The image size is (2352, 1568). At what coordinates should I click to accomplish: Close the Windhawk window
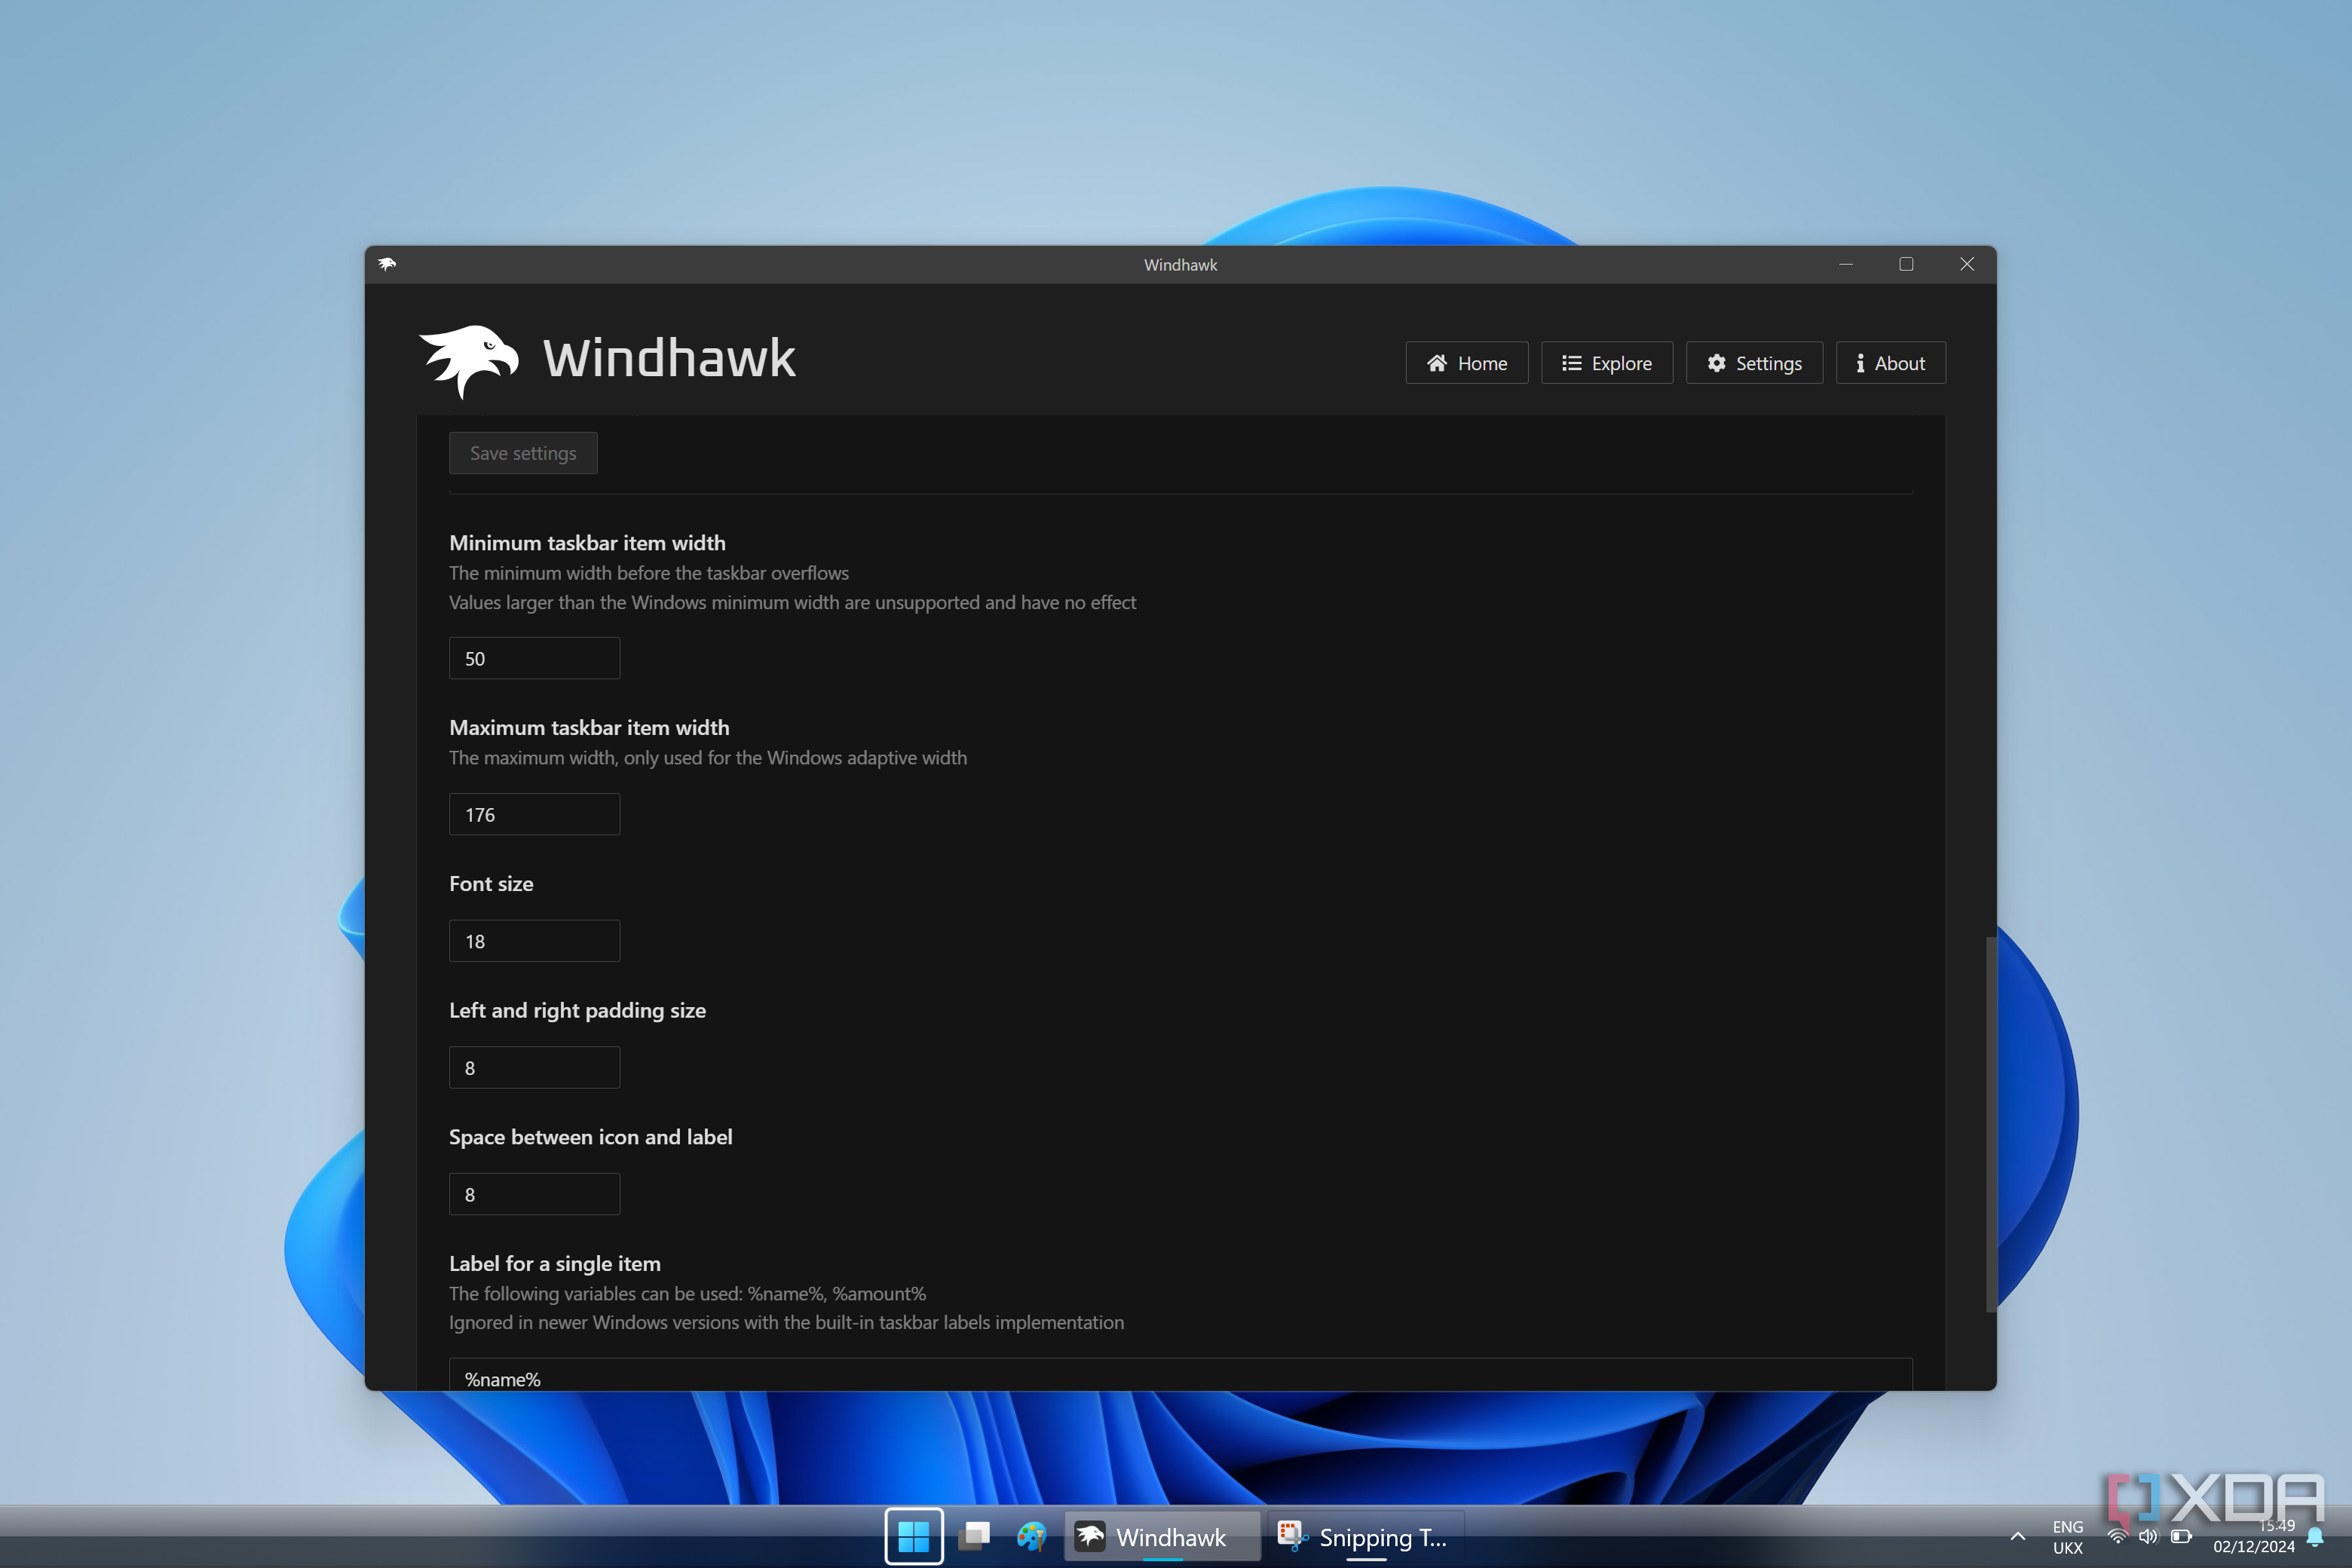1967,264
